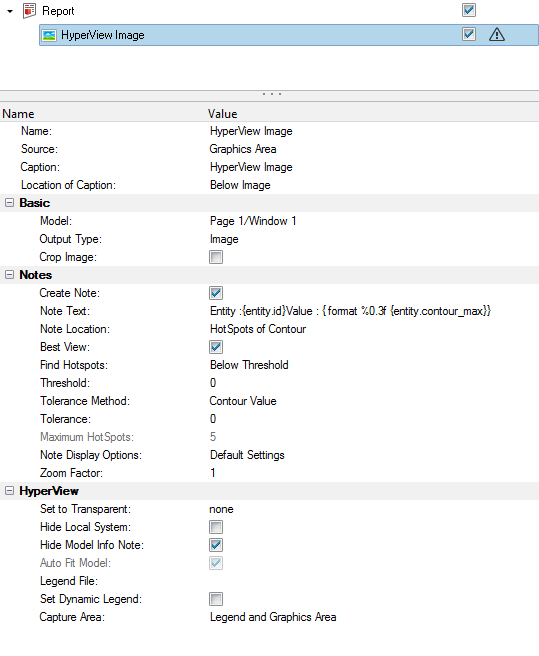The height and width of the screenshot is (656, 539).
Task: Click the HyperView Image picture icon
Action: tap(49, 35)
